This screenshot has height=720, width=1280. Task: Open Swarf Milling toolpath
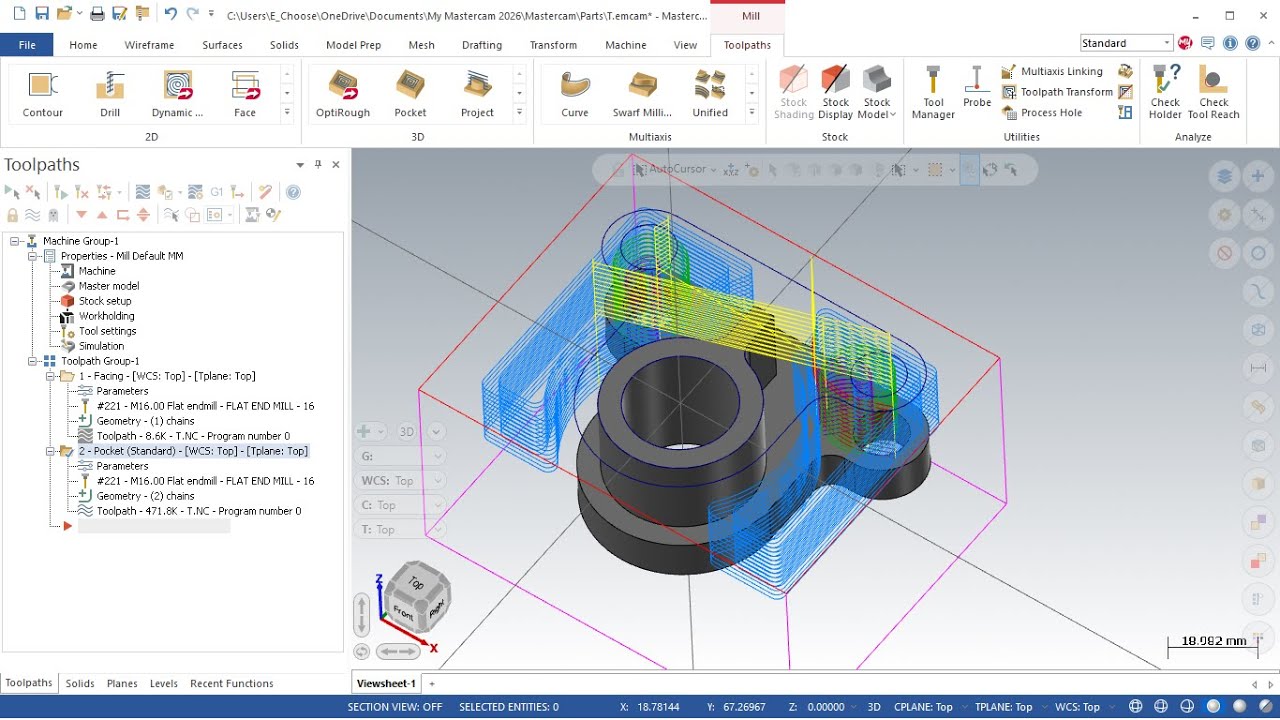point(642,95)
